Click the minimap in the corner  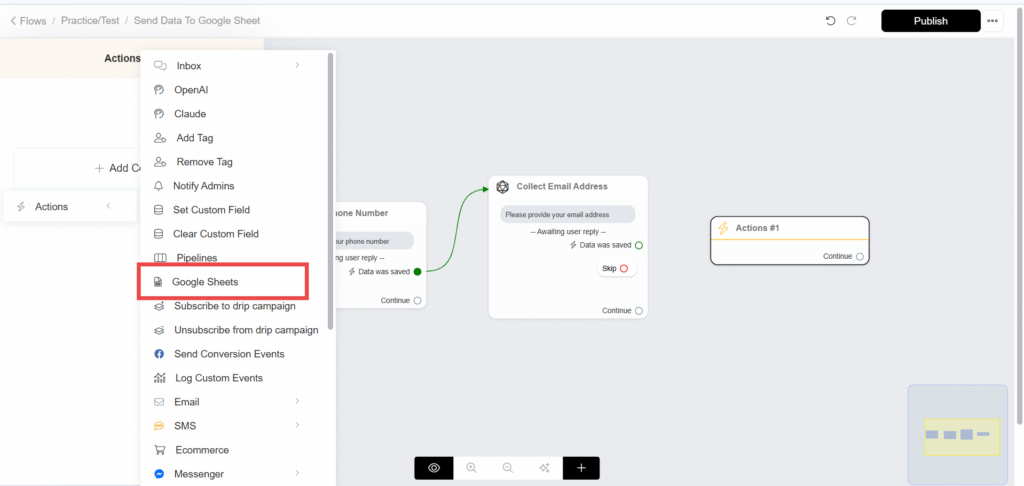point(957,435)
